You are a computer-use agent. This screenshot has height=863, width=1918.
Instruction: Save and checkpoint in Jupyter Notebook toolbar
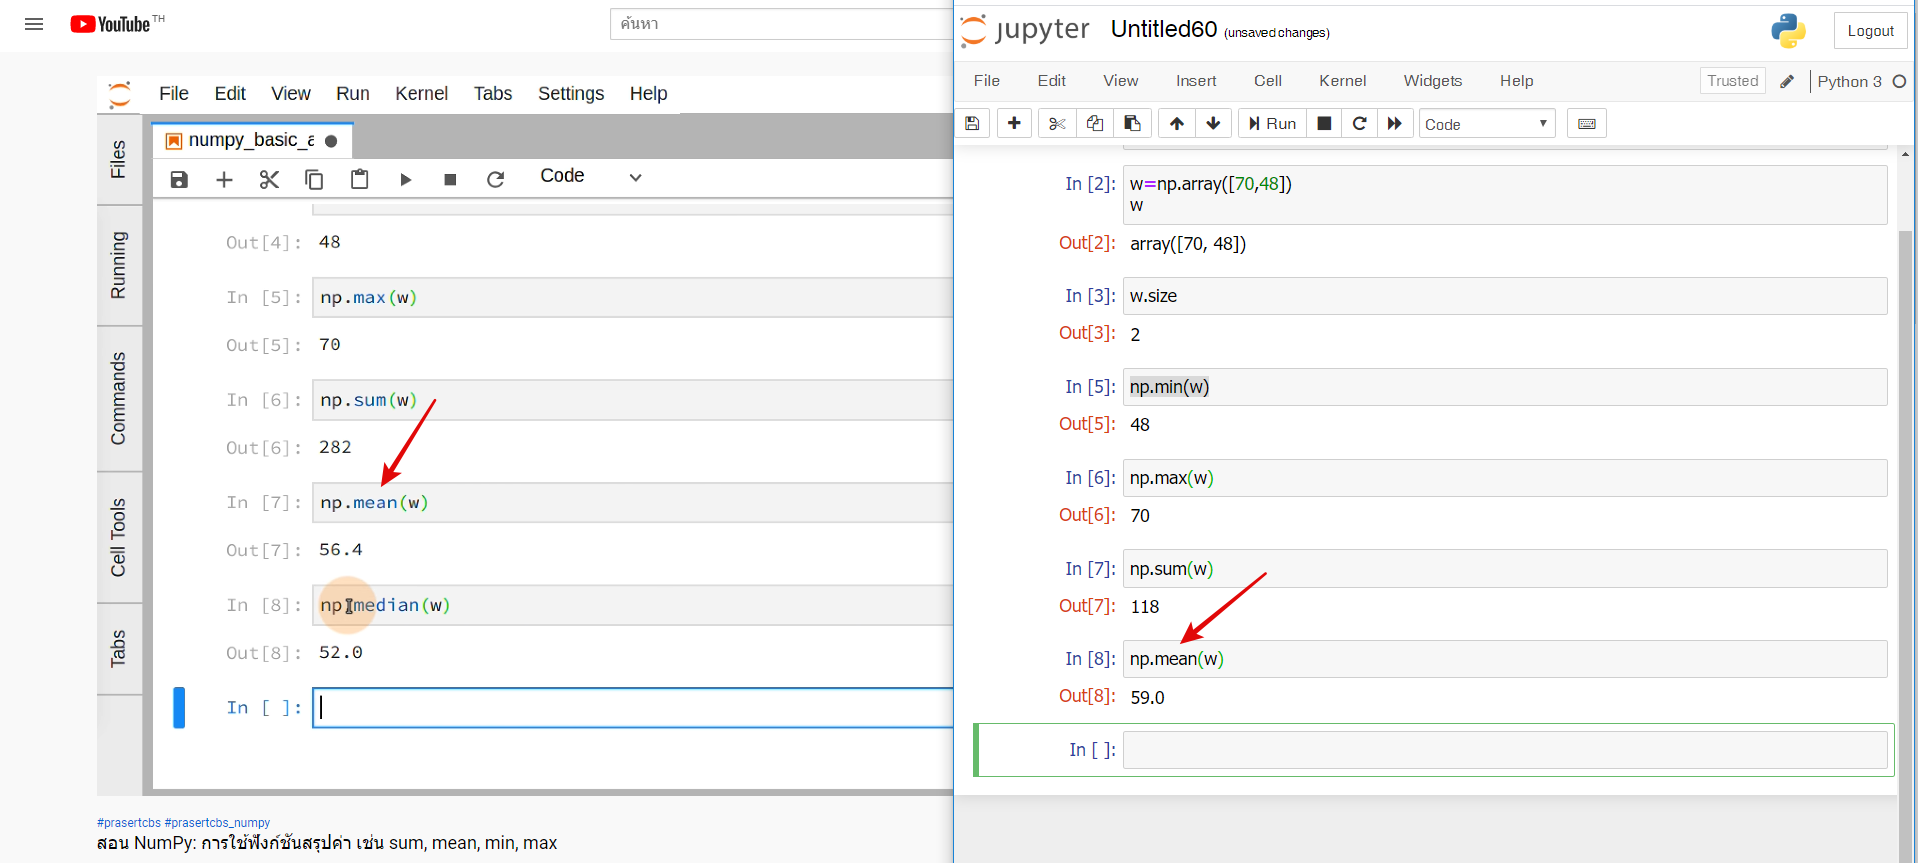click(x=972, y=123)
